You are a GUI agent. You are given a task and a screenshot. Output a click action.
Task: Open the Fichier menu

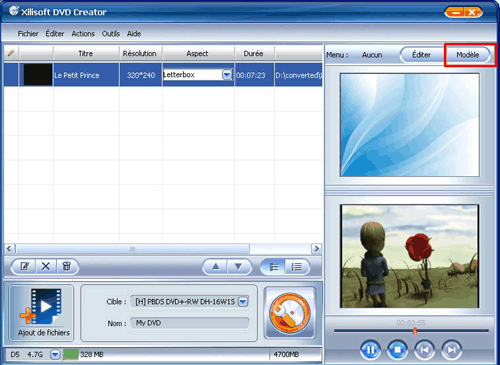pos(28,34)
